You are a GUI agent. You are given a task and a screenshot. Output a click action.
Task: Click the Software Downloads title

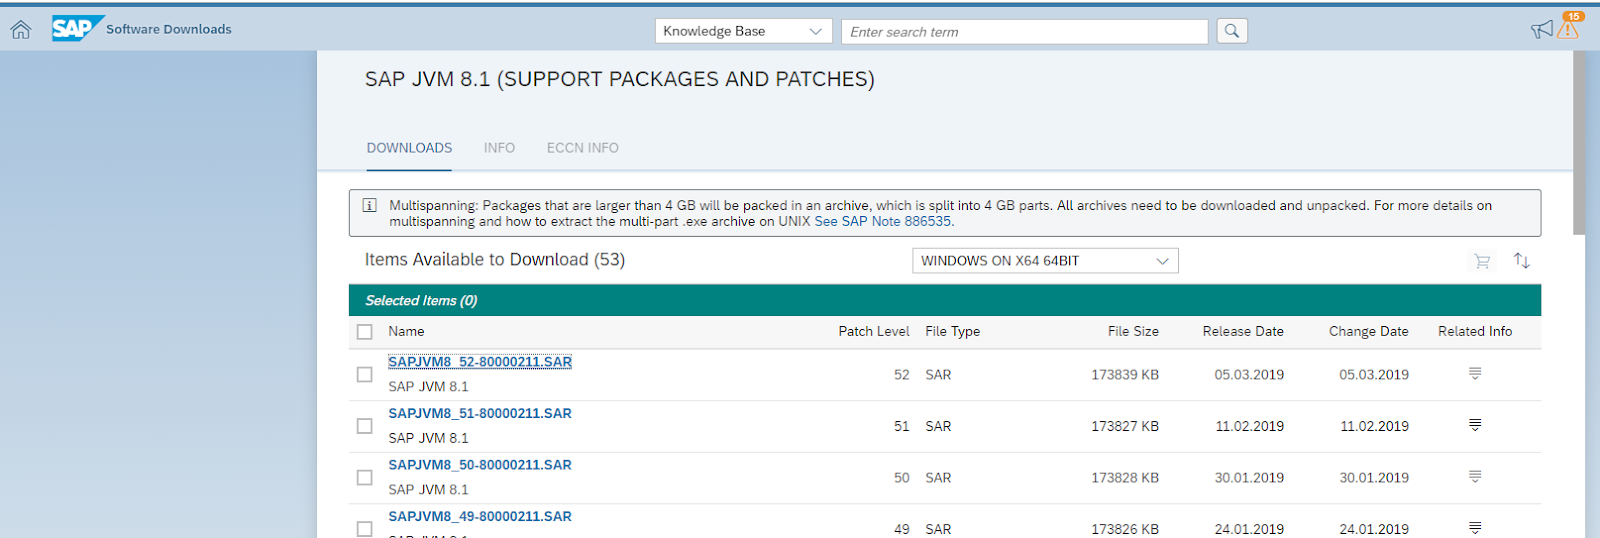169,29
